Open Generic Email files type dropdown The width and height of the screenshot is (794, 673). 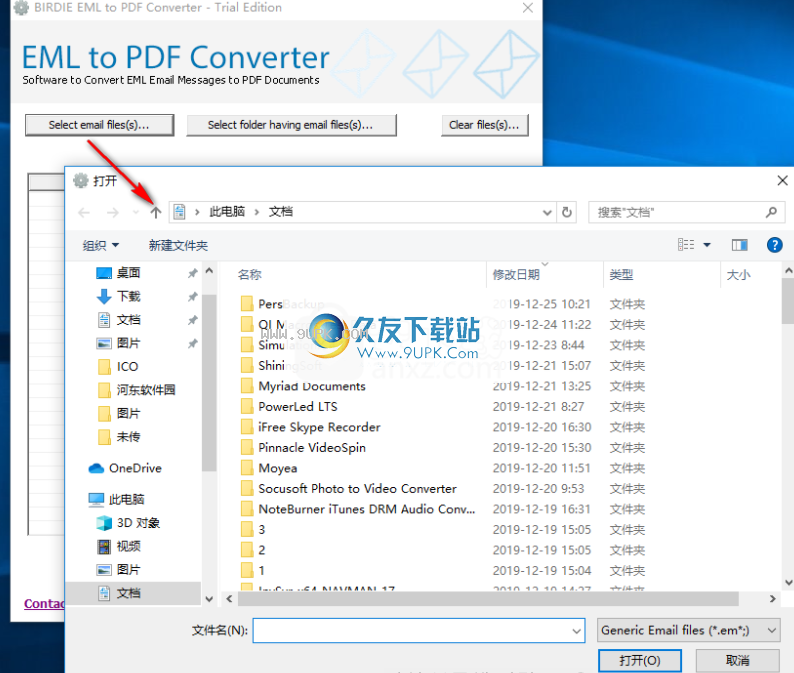[x=689, y=630]
